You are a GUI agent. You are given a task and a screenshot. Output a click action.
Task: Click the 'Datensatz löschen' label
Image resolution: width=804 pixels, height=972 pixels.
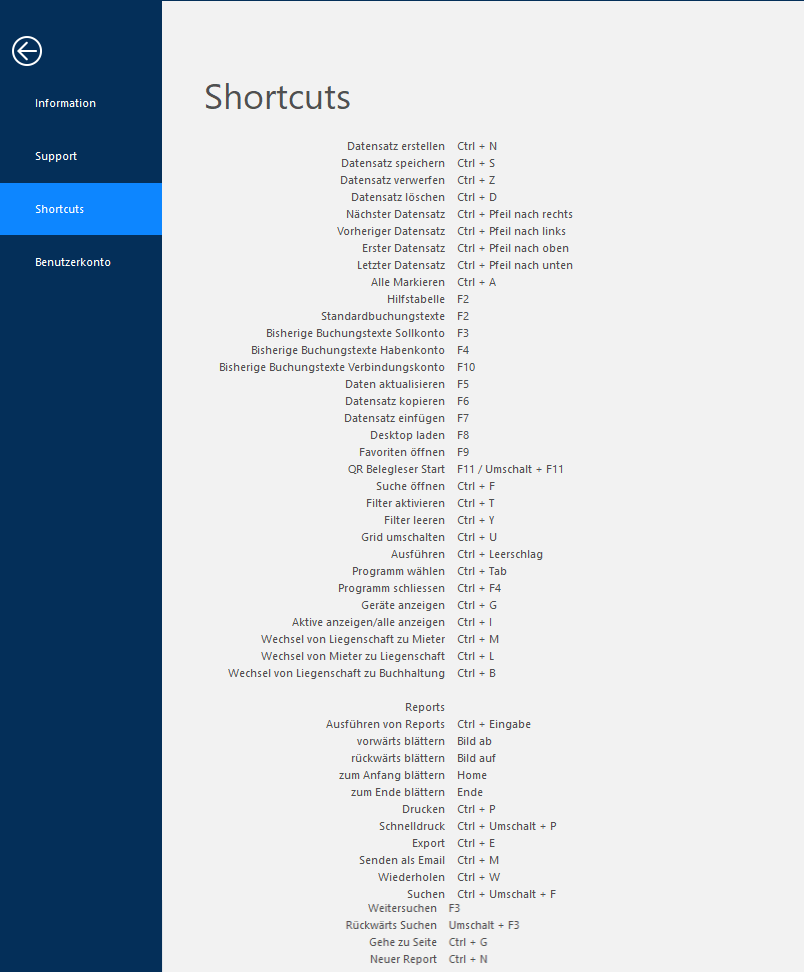(x=397, y=197)
